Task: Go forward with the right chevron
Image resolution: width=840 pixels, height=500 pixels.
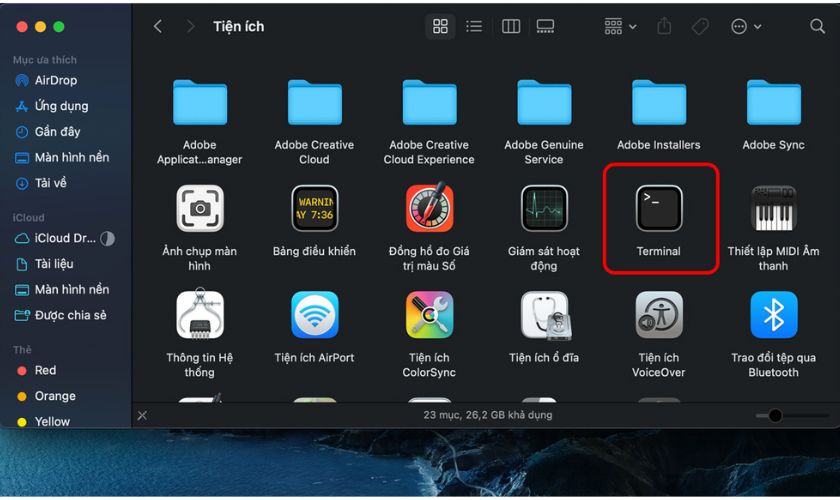Action: (190, 26)
